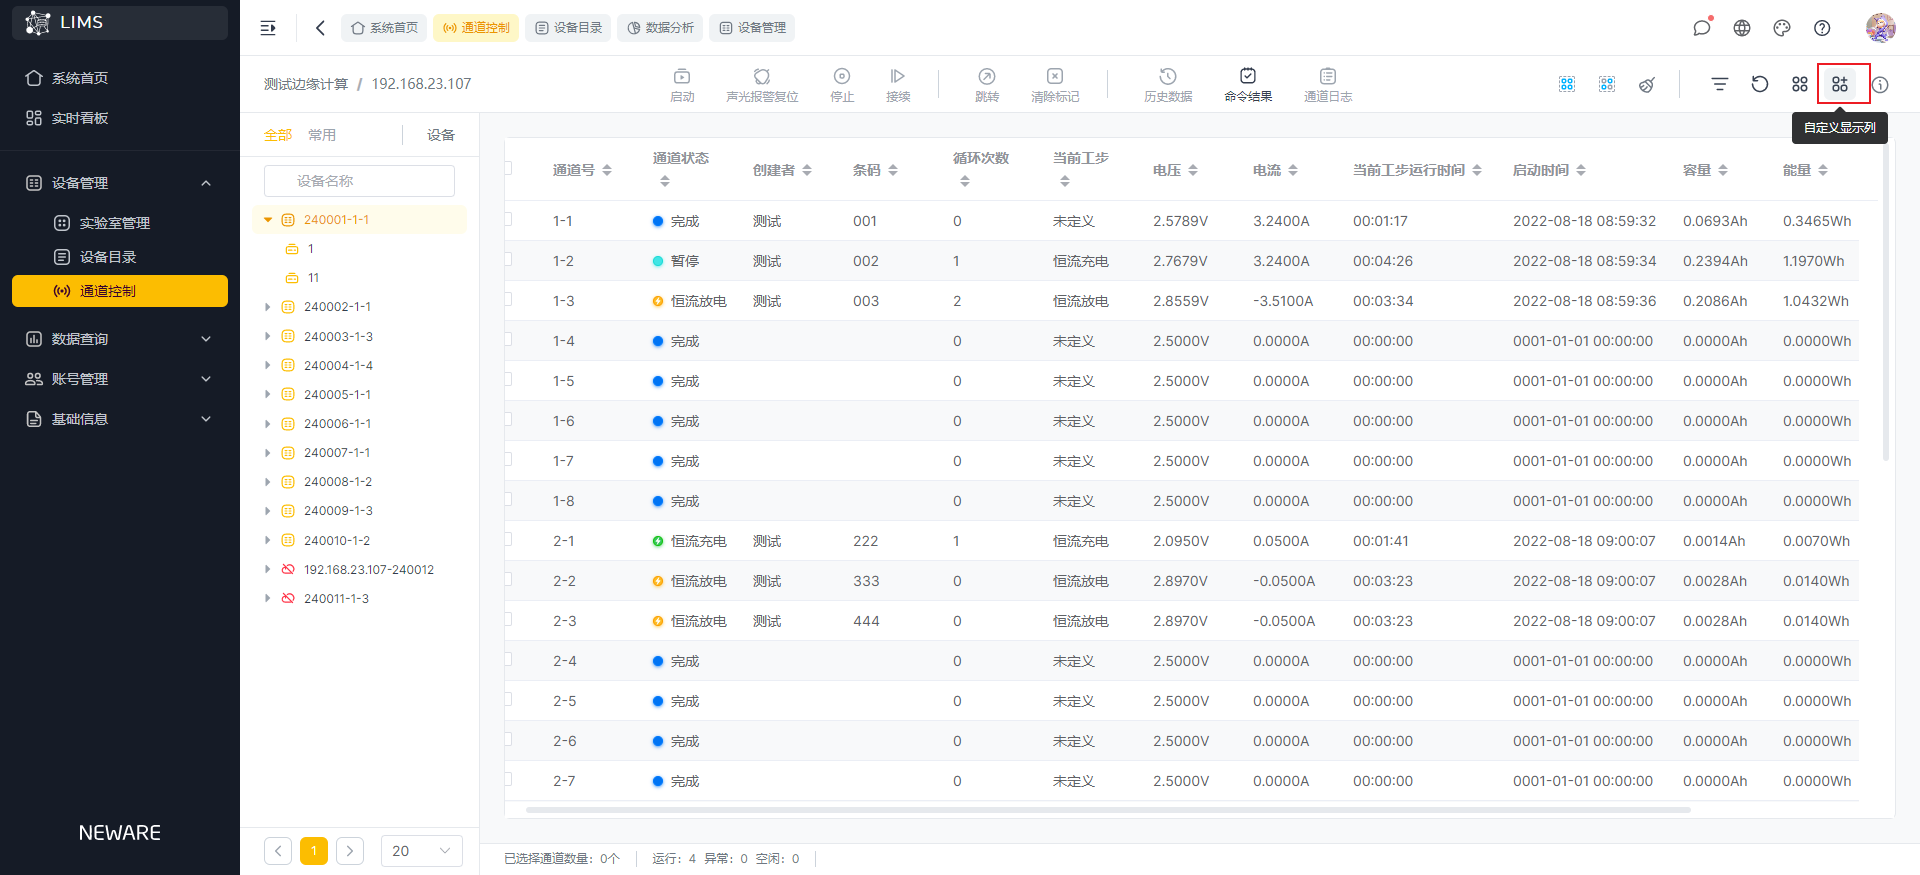Collapse the sidebar with hamburger icon
The image size is (1920, 875).
pyautogui.click(x=268, y=28)
